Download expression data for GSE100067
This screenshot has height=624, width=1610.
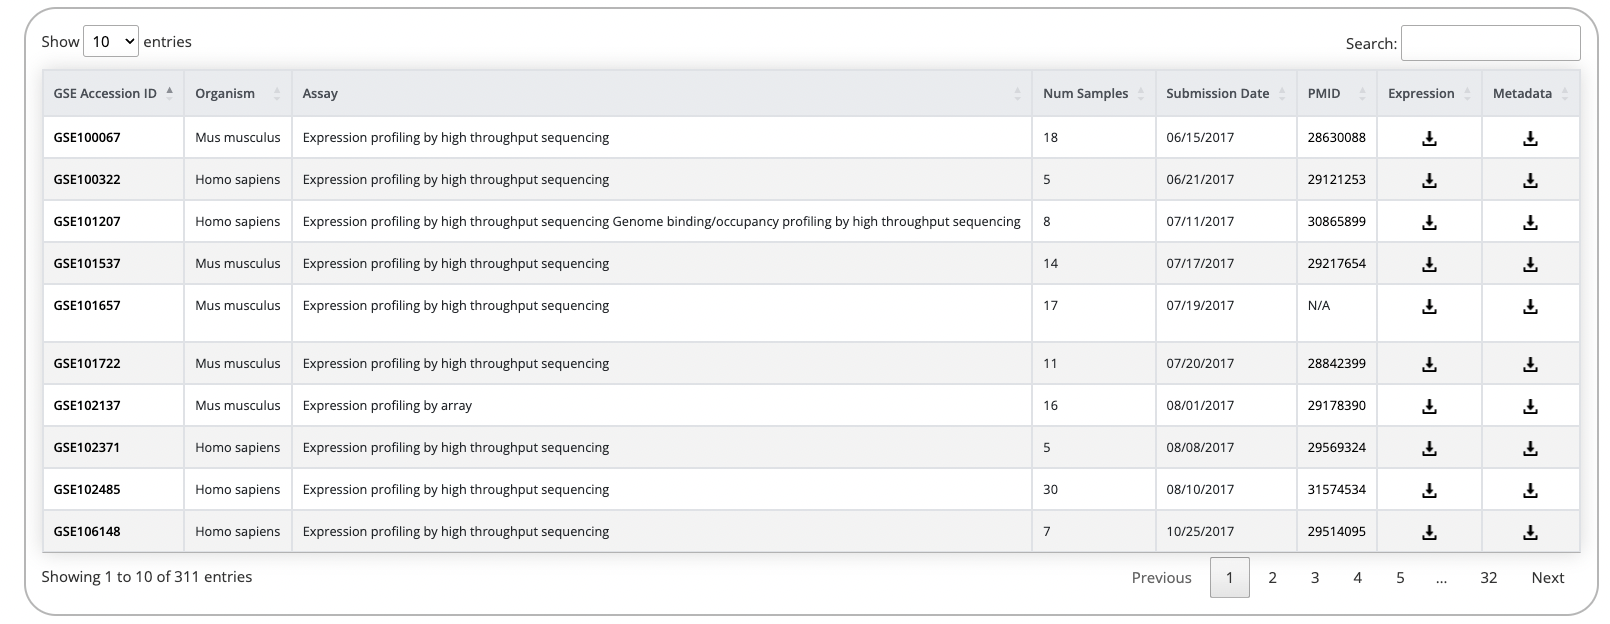(1429, 139)
